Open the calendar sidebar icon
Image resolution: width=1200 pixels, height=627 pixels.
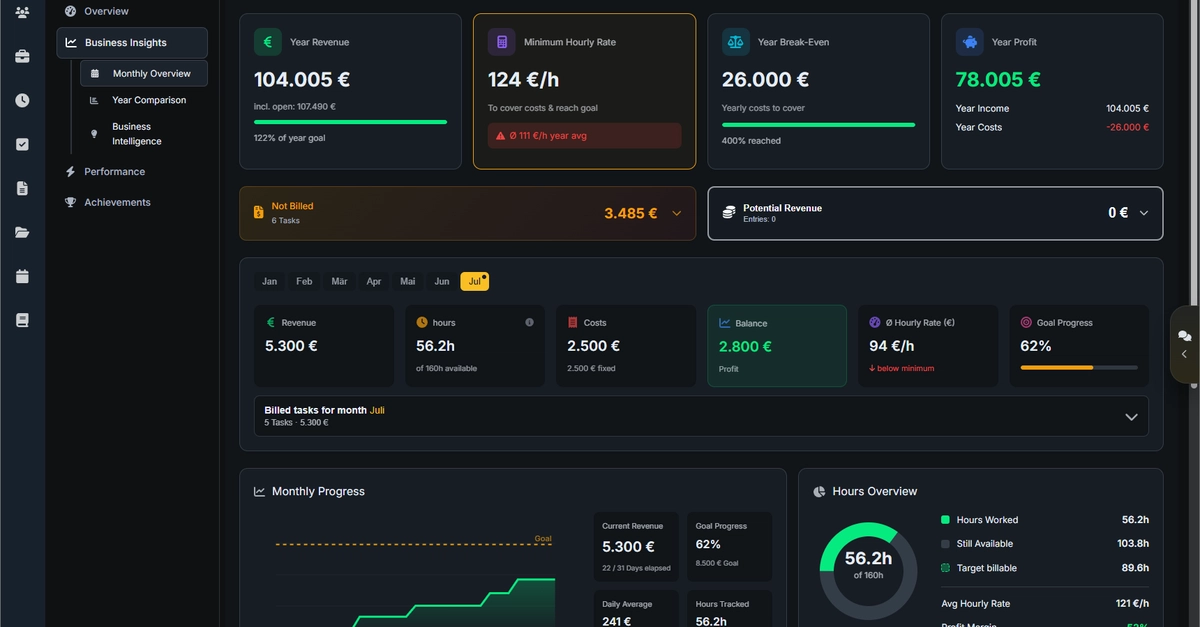(x=22, y=276)
